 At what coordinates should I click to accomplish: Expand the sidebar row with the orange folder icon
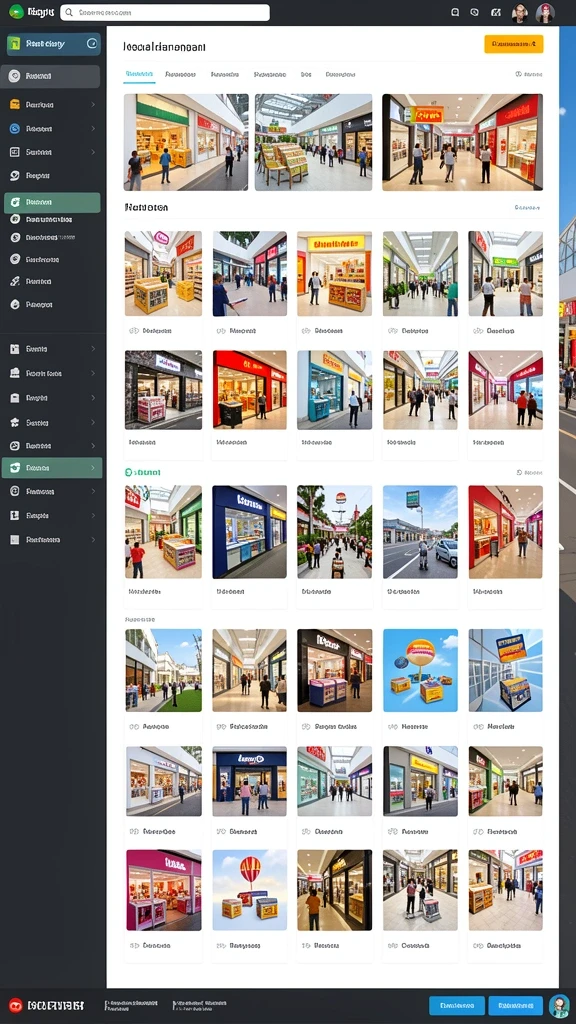[x=52, y=104]
